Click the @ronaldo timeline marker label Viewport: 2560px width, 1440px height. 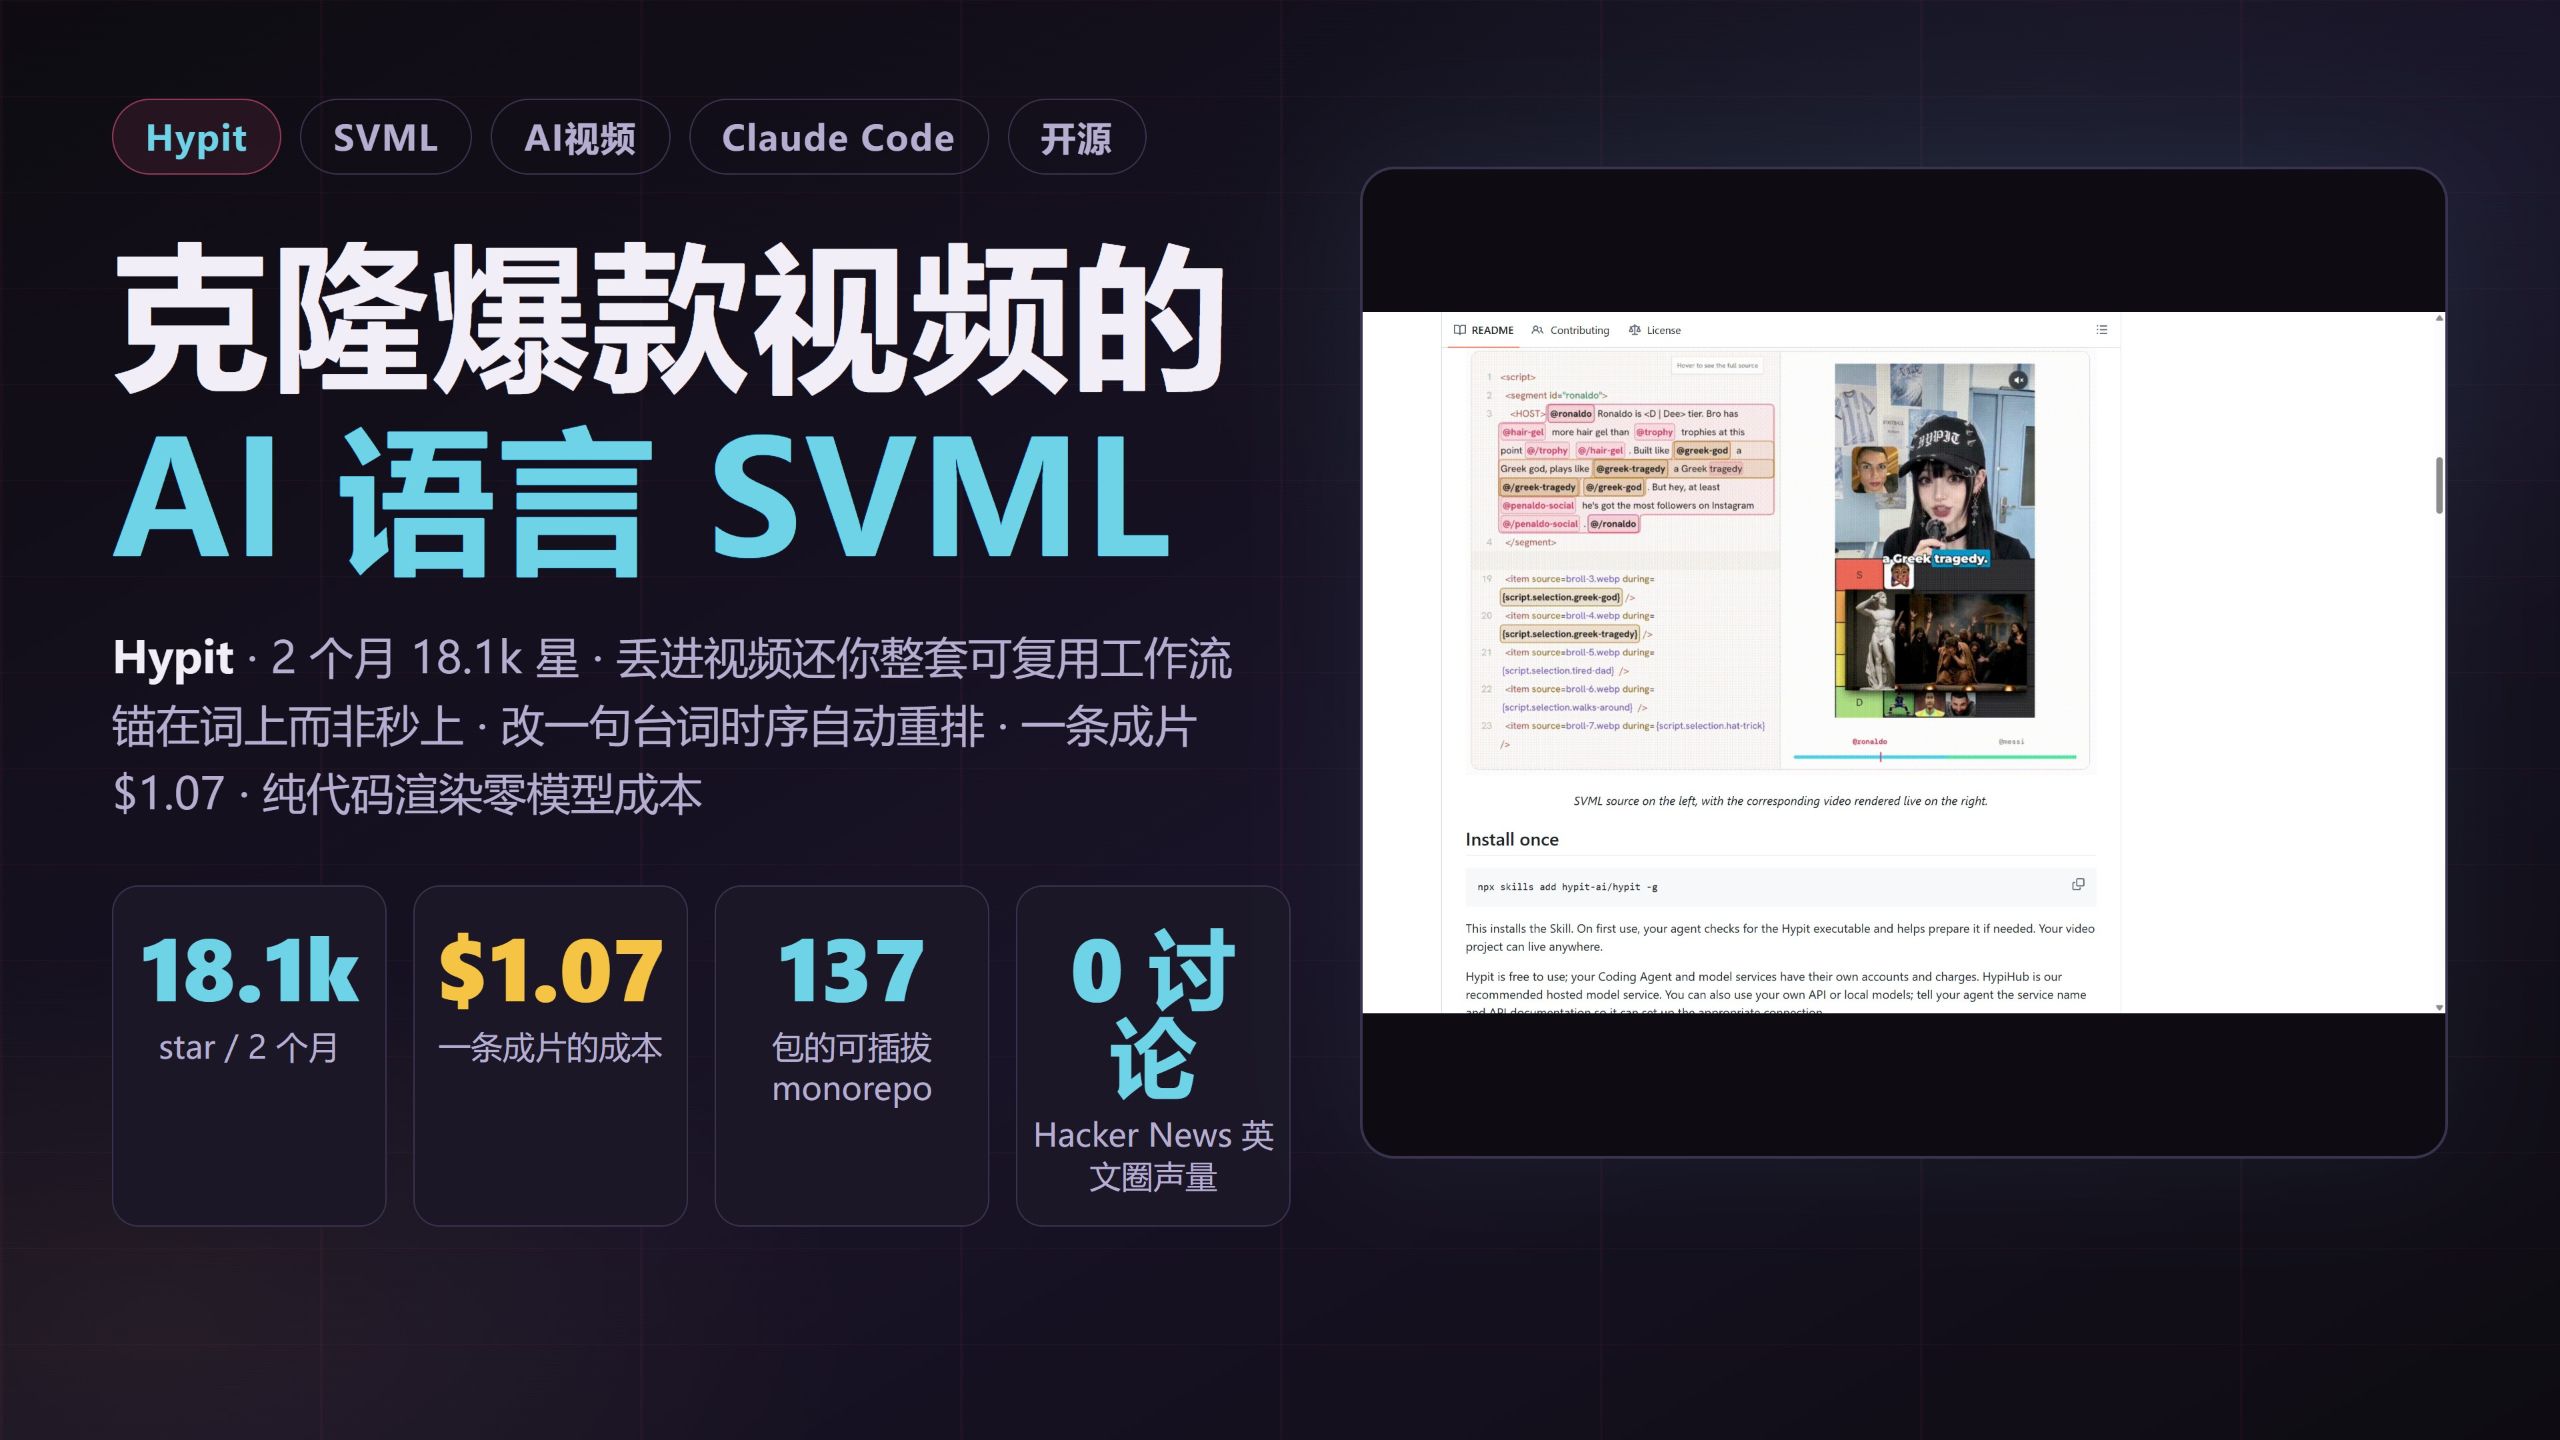[1869, 741]
